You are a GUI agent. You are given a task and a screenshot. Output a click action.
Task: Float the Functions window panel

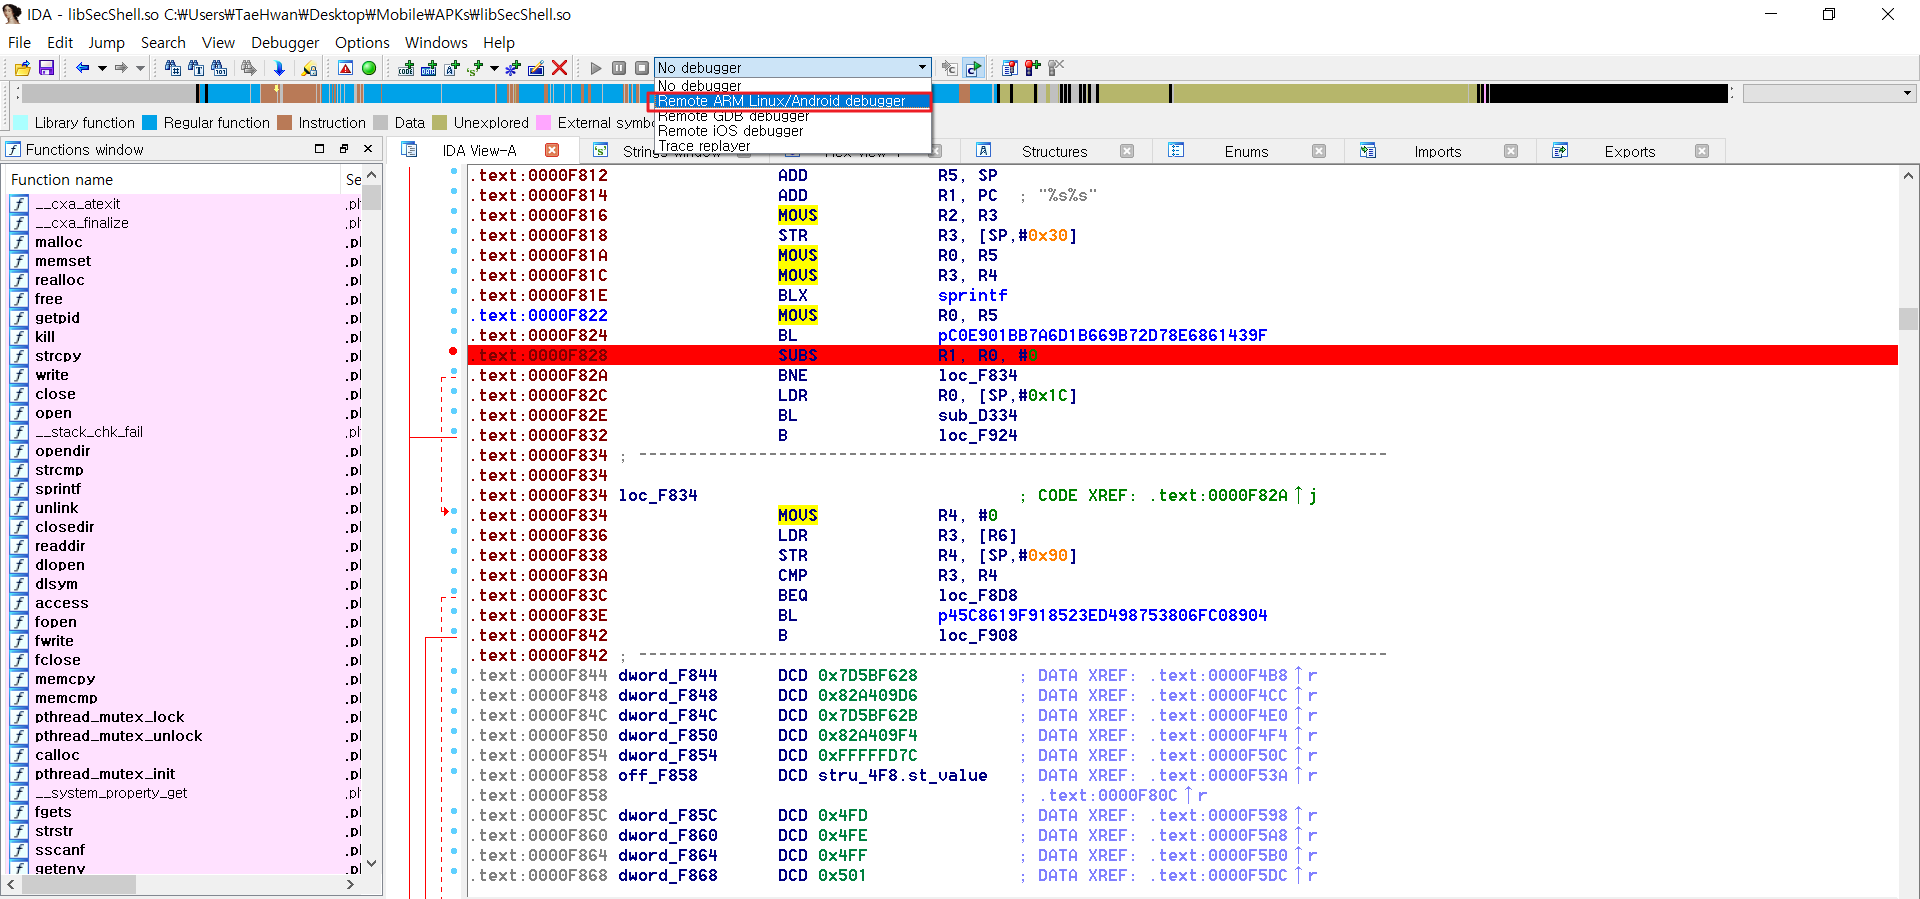point(344,149)
